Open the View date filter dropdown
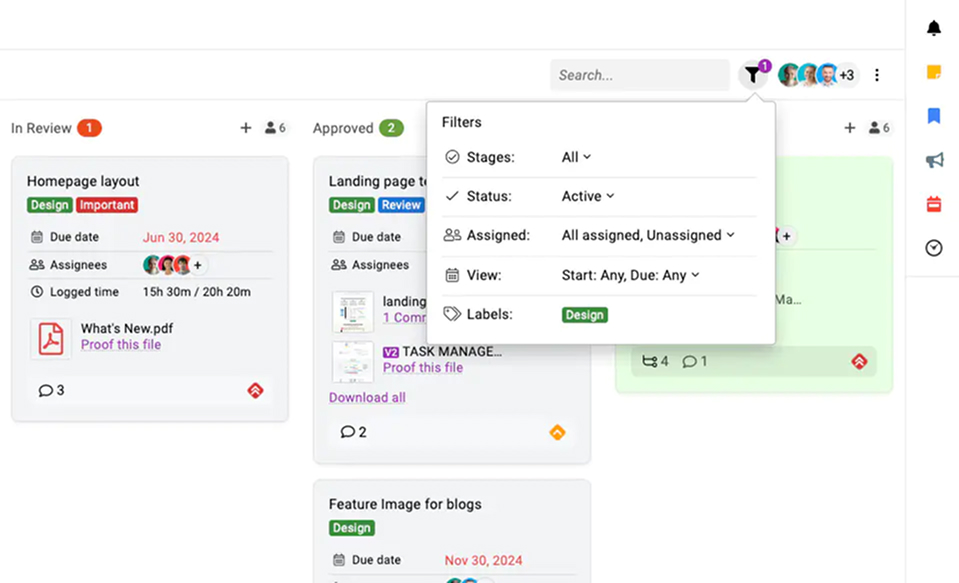959x583 pixels. 630,275
